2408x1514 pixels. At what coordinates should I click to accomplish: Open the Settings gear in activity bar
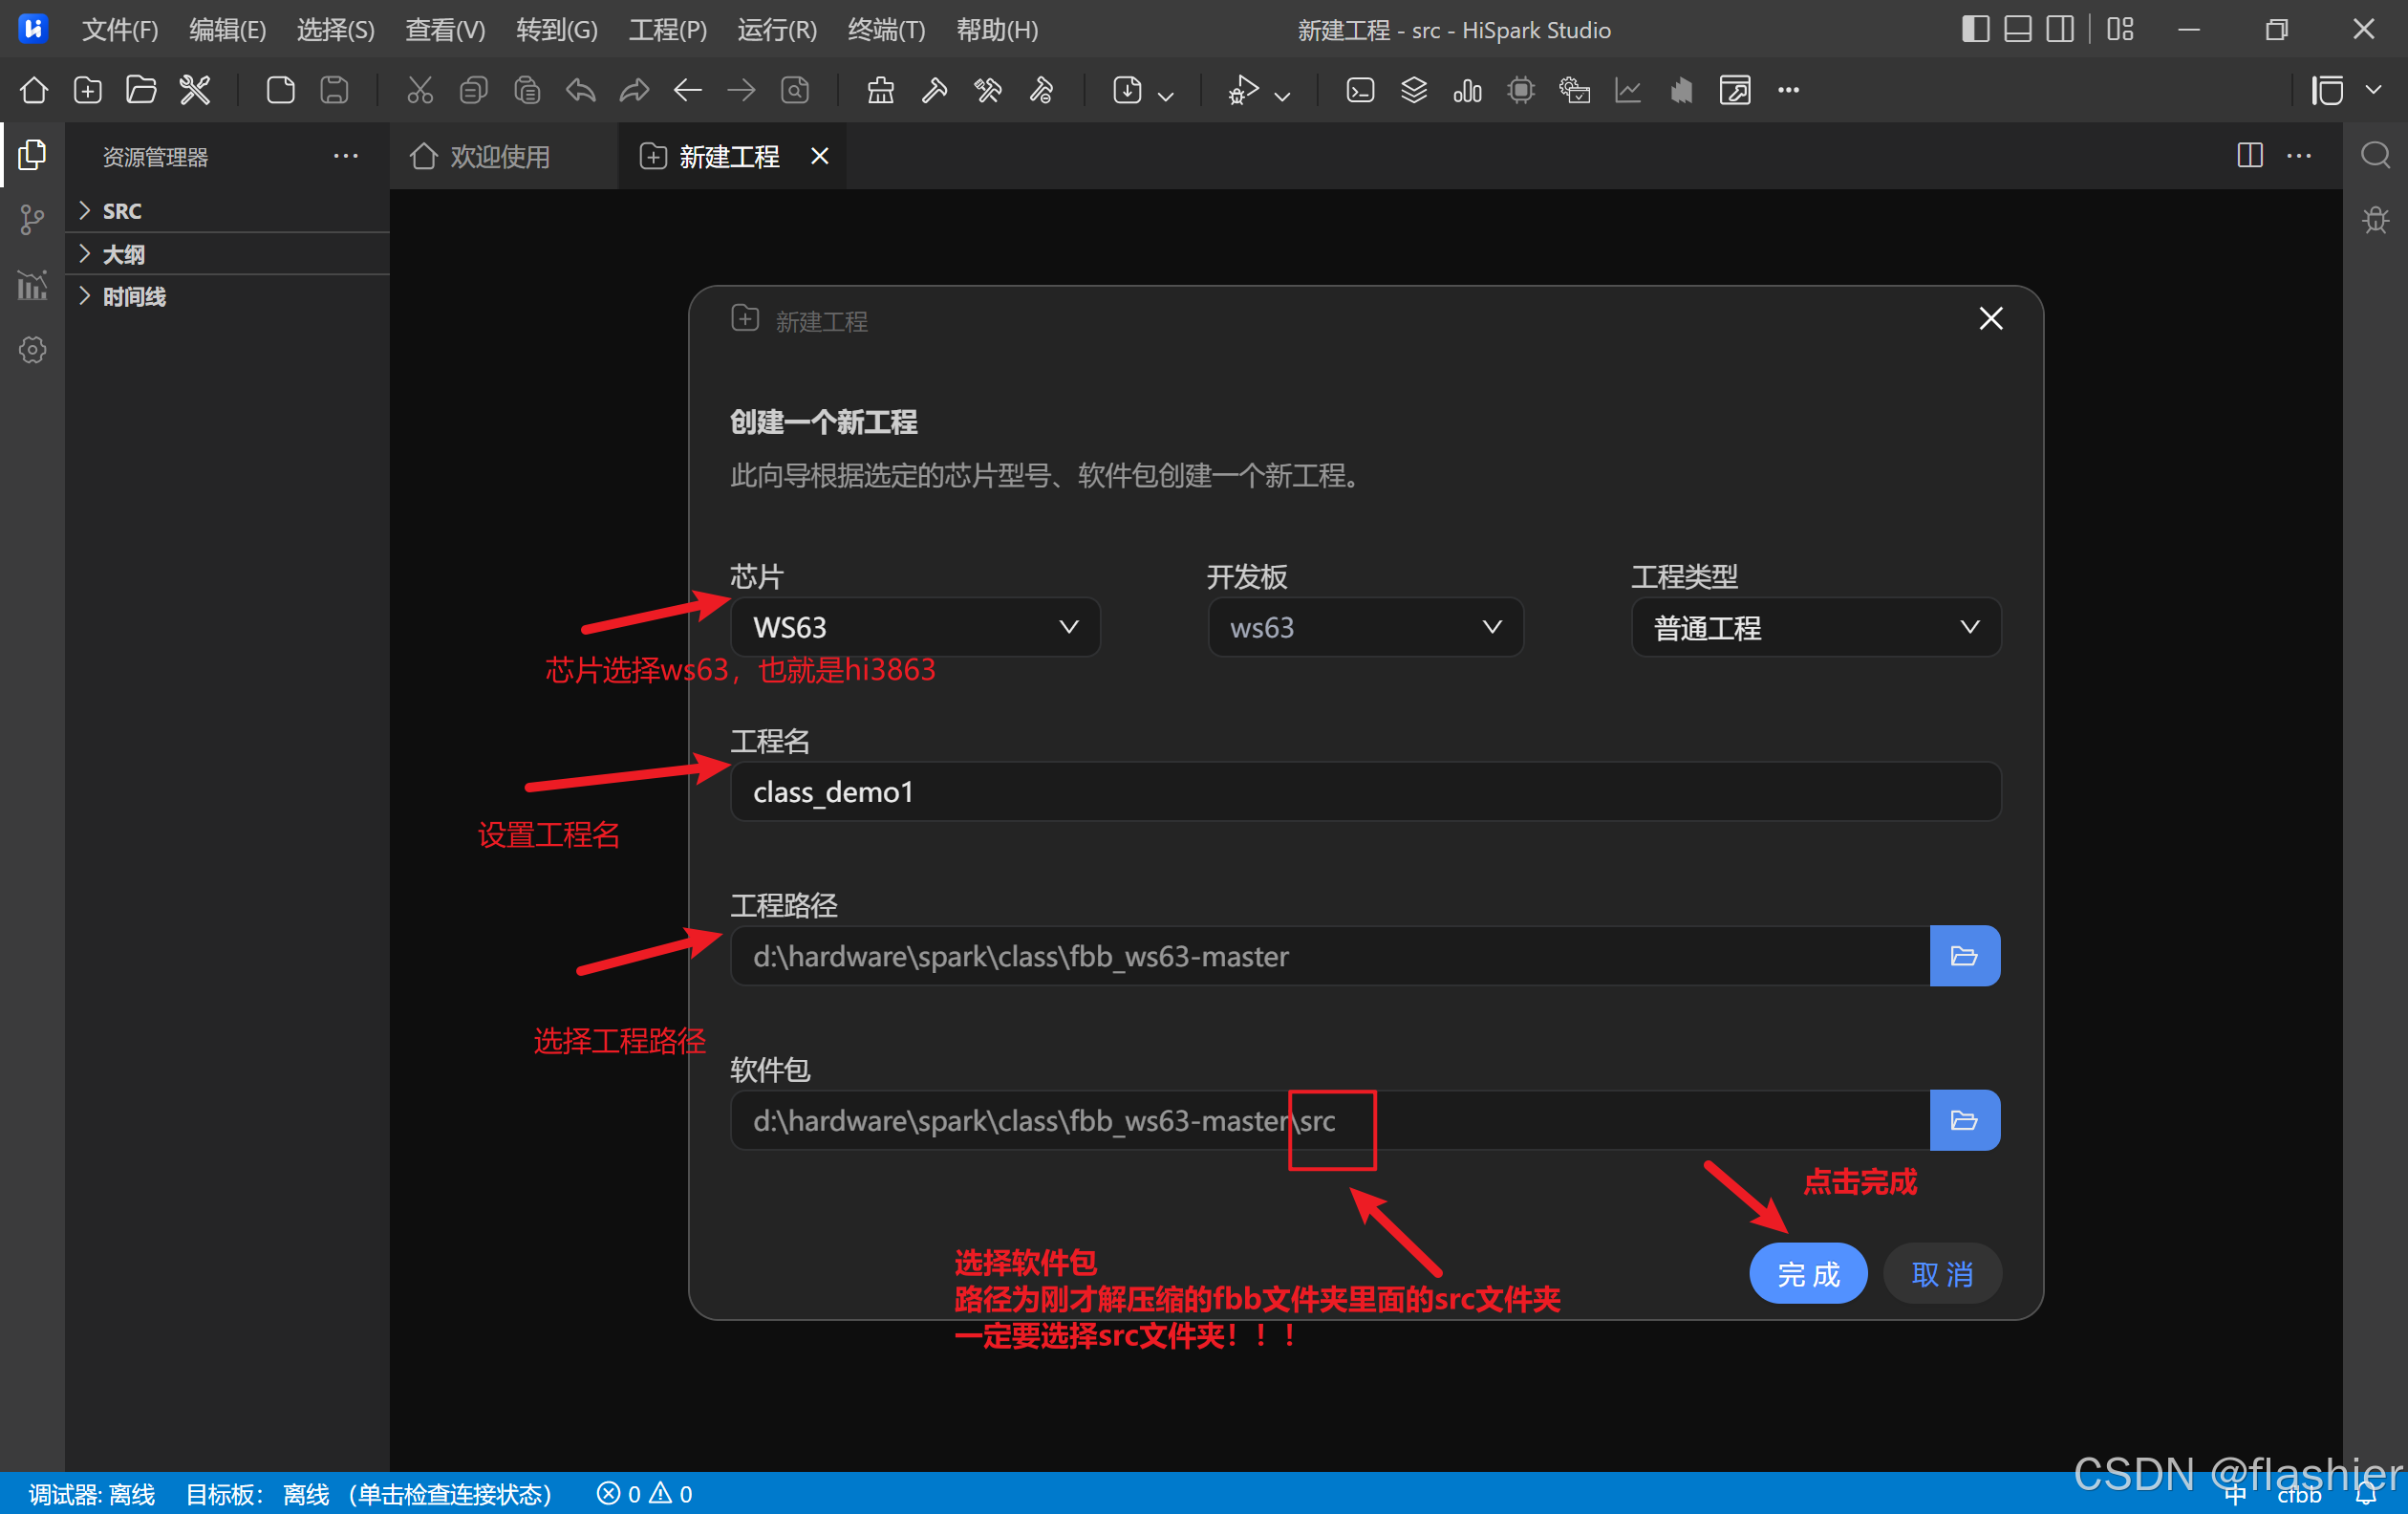(x=32, y=350)
